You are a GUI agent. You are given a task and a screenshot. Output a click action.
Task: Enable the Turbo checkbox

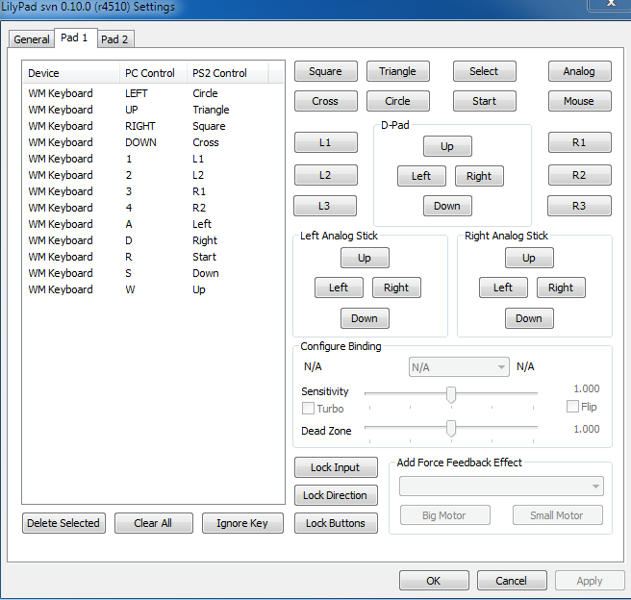click(308, 408)
